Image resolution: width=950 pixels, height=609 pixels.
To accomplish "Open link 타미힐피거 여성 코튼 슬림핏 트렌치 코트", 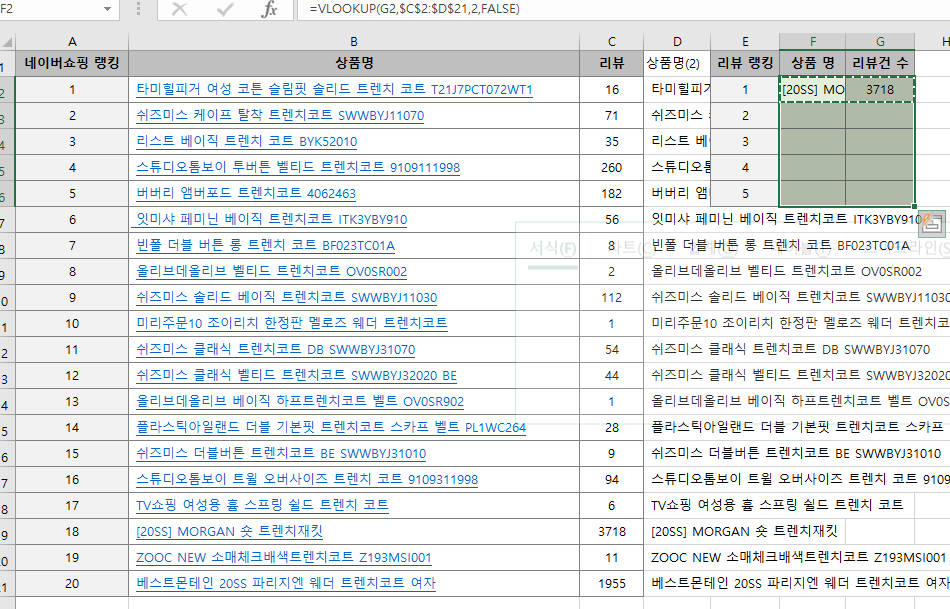I will 334,90.
